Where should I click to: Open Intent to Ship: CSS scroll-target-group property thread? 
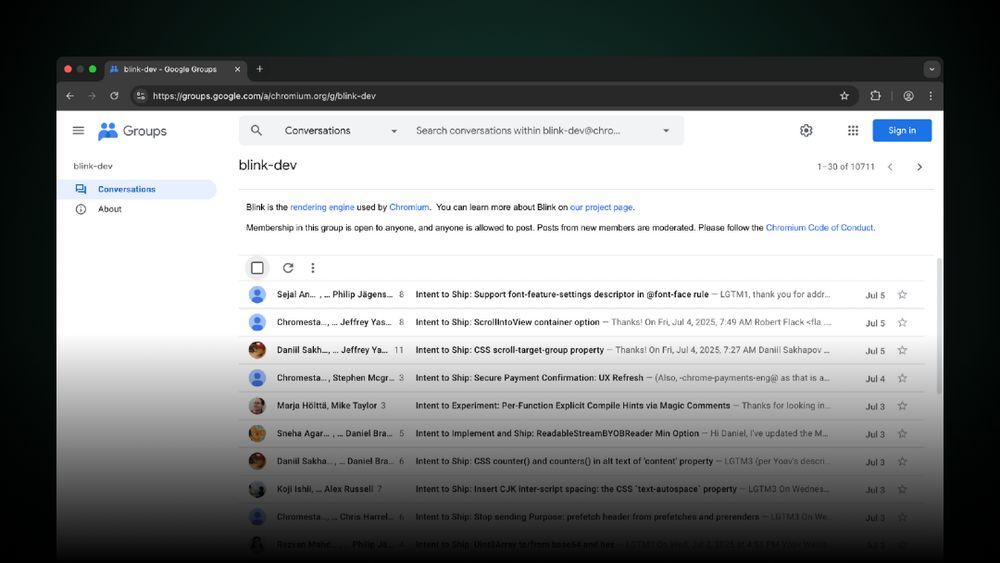tap(510, 350)
